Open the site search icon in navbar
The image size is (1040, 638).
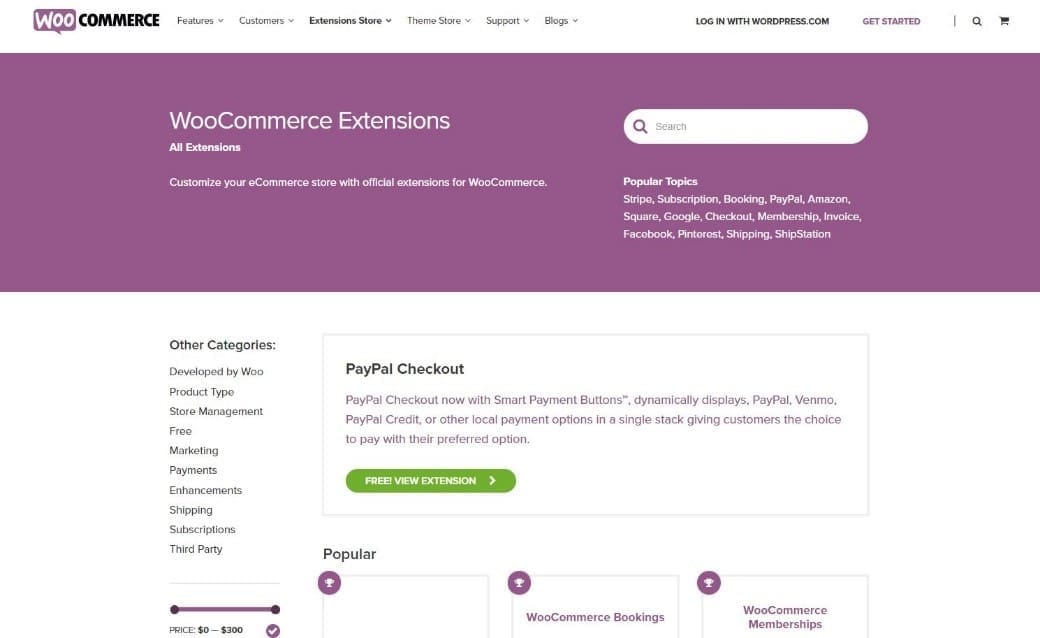pyautogui.click(x=977, y=20)
